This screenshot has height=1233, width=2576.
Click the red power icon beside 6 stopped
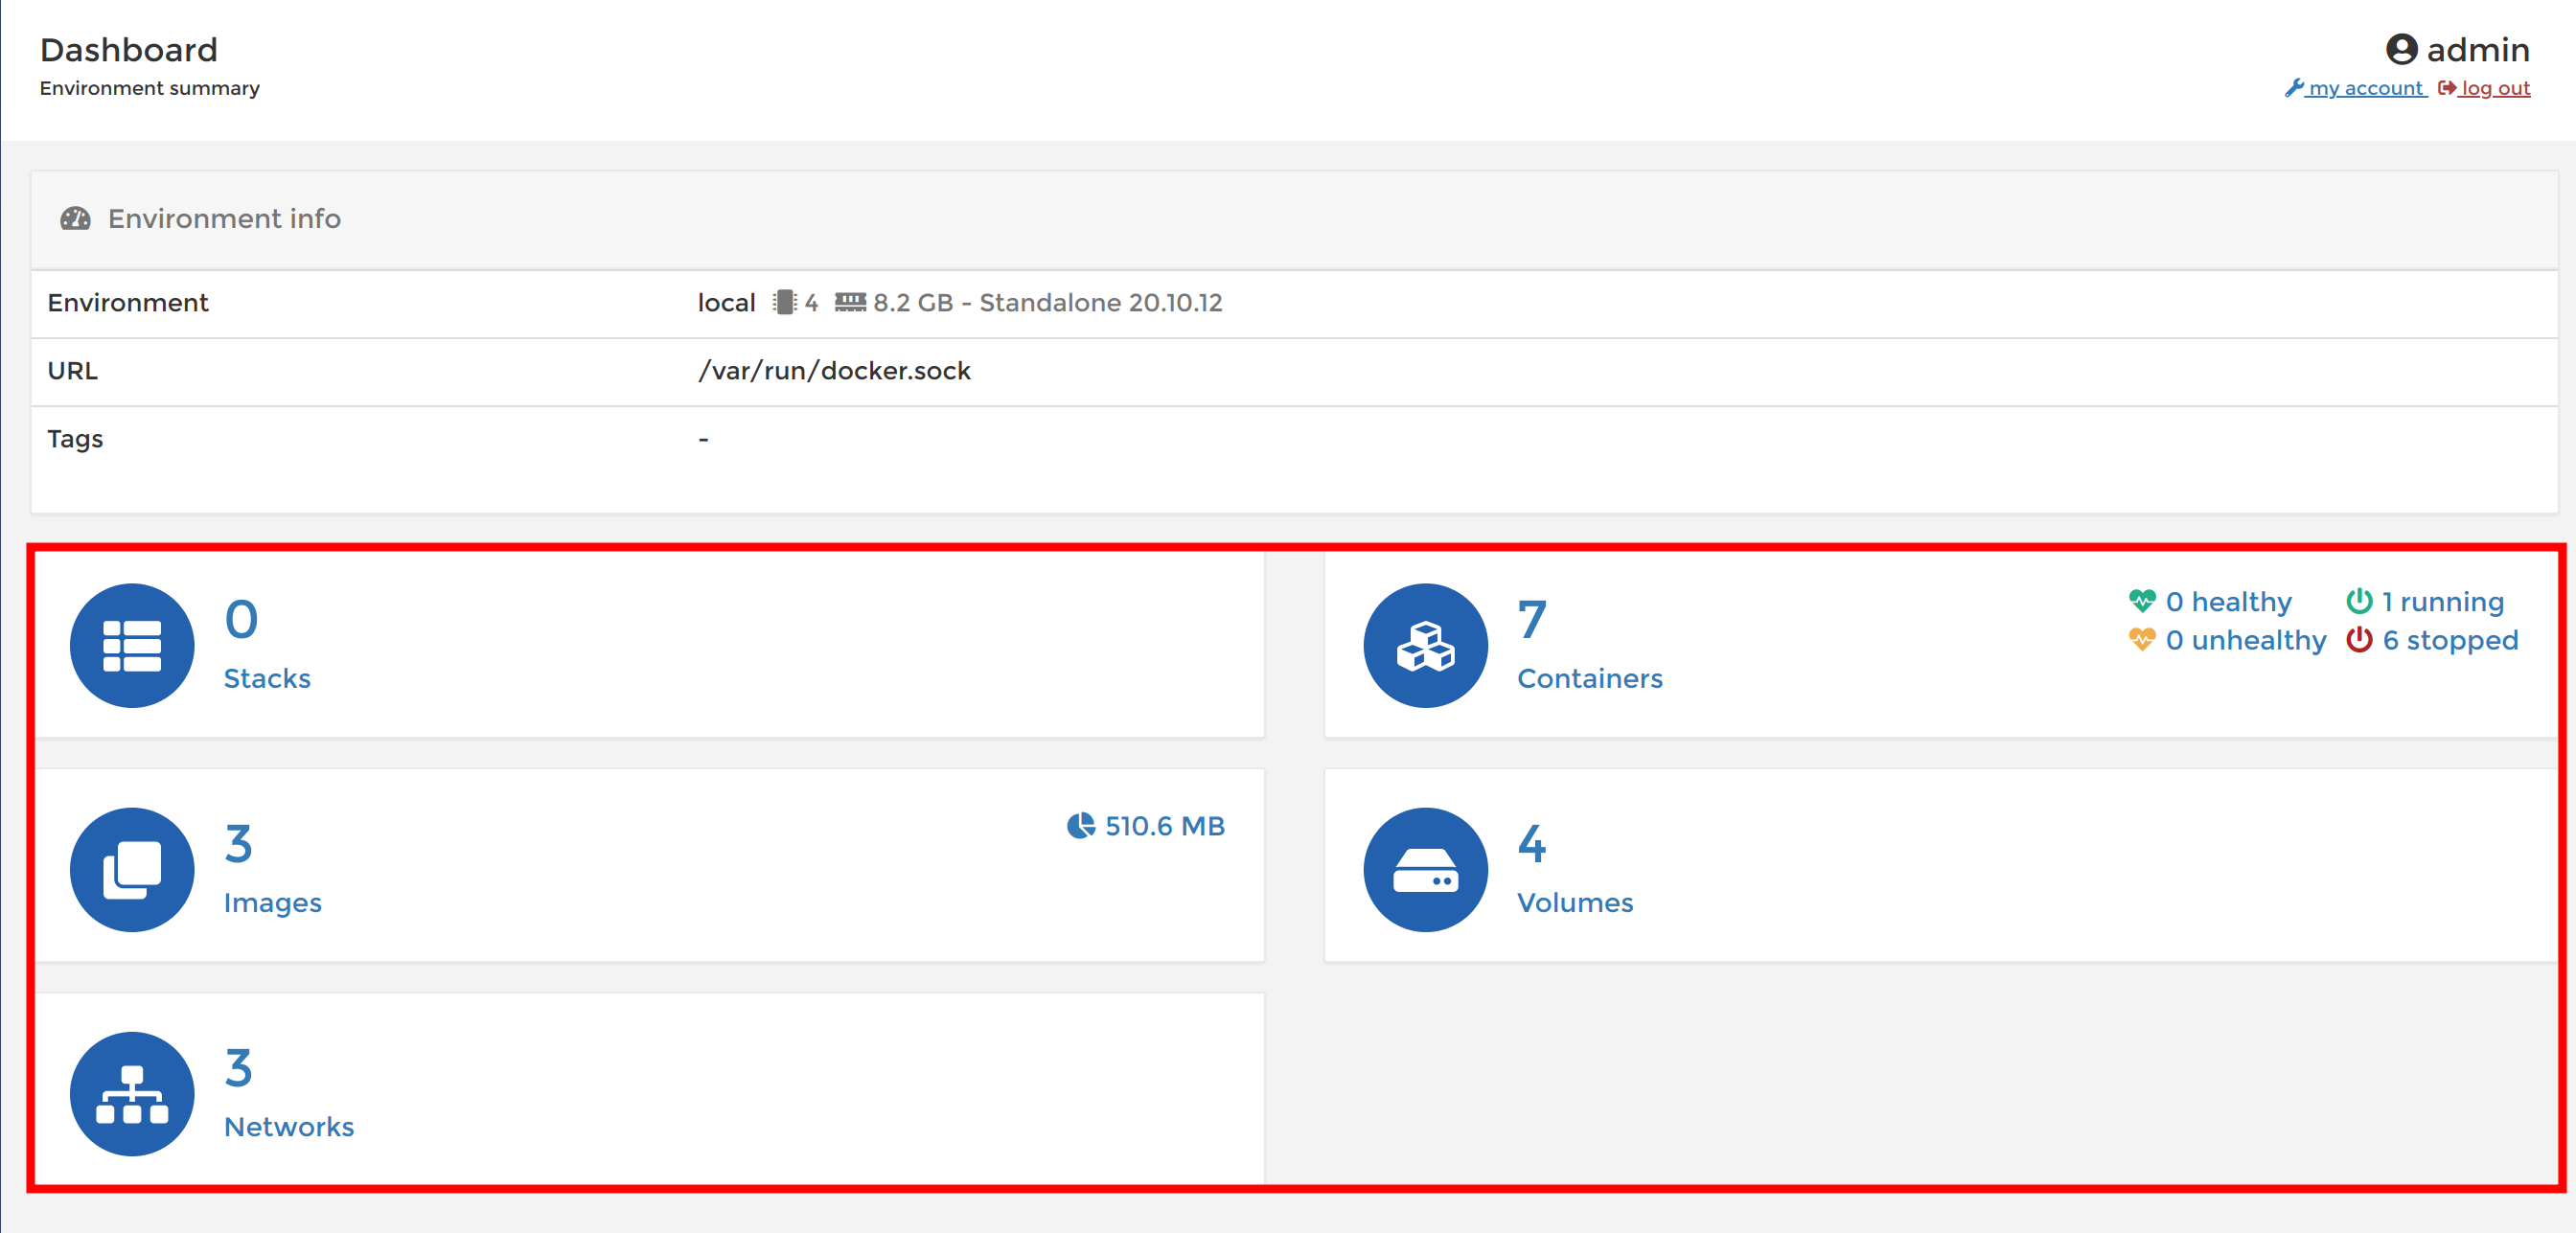click(x=2358, y=641)
